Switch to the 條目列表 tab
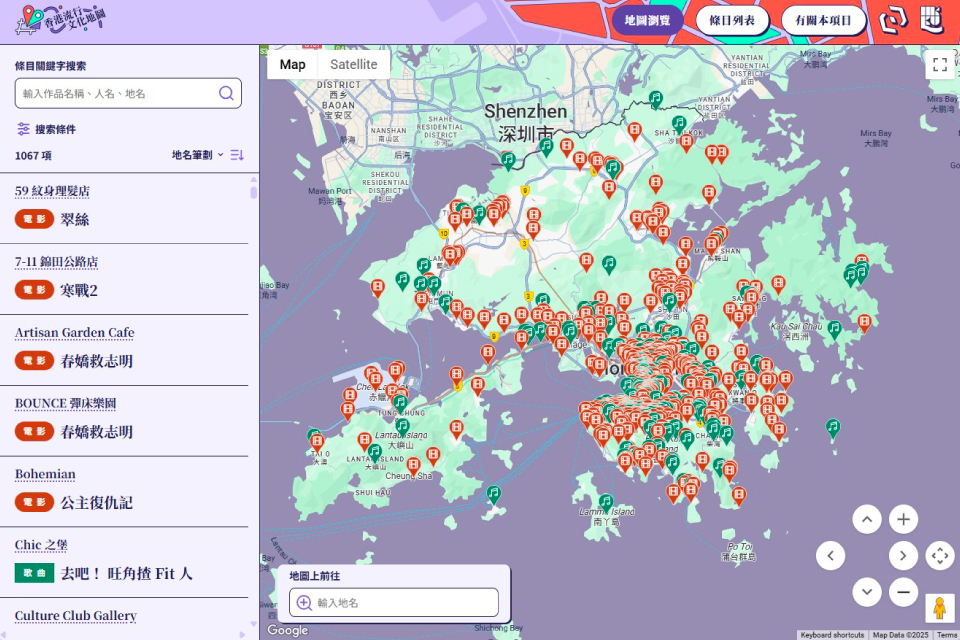Image resolution: width=960 pixels, height=640 pixels. pyautogui.click(x=732, y=21)
